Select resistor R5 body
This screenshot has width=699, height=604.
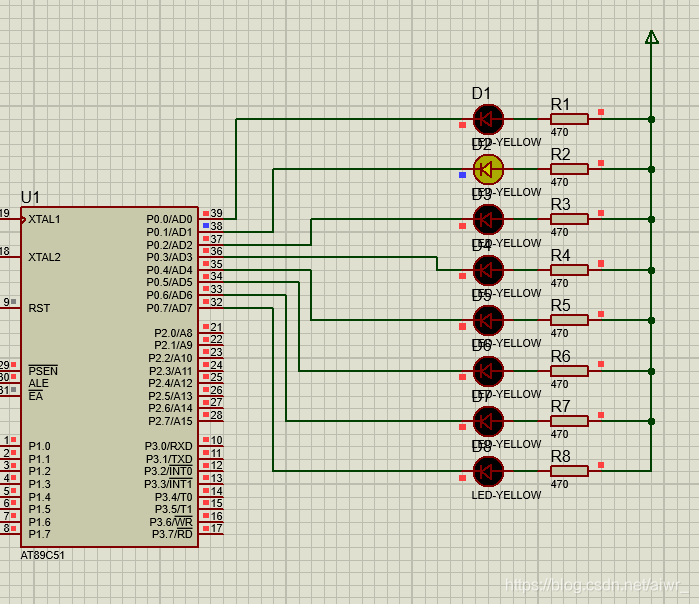(x=569, y=320)
